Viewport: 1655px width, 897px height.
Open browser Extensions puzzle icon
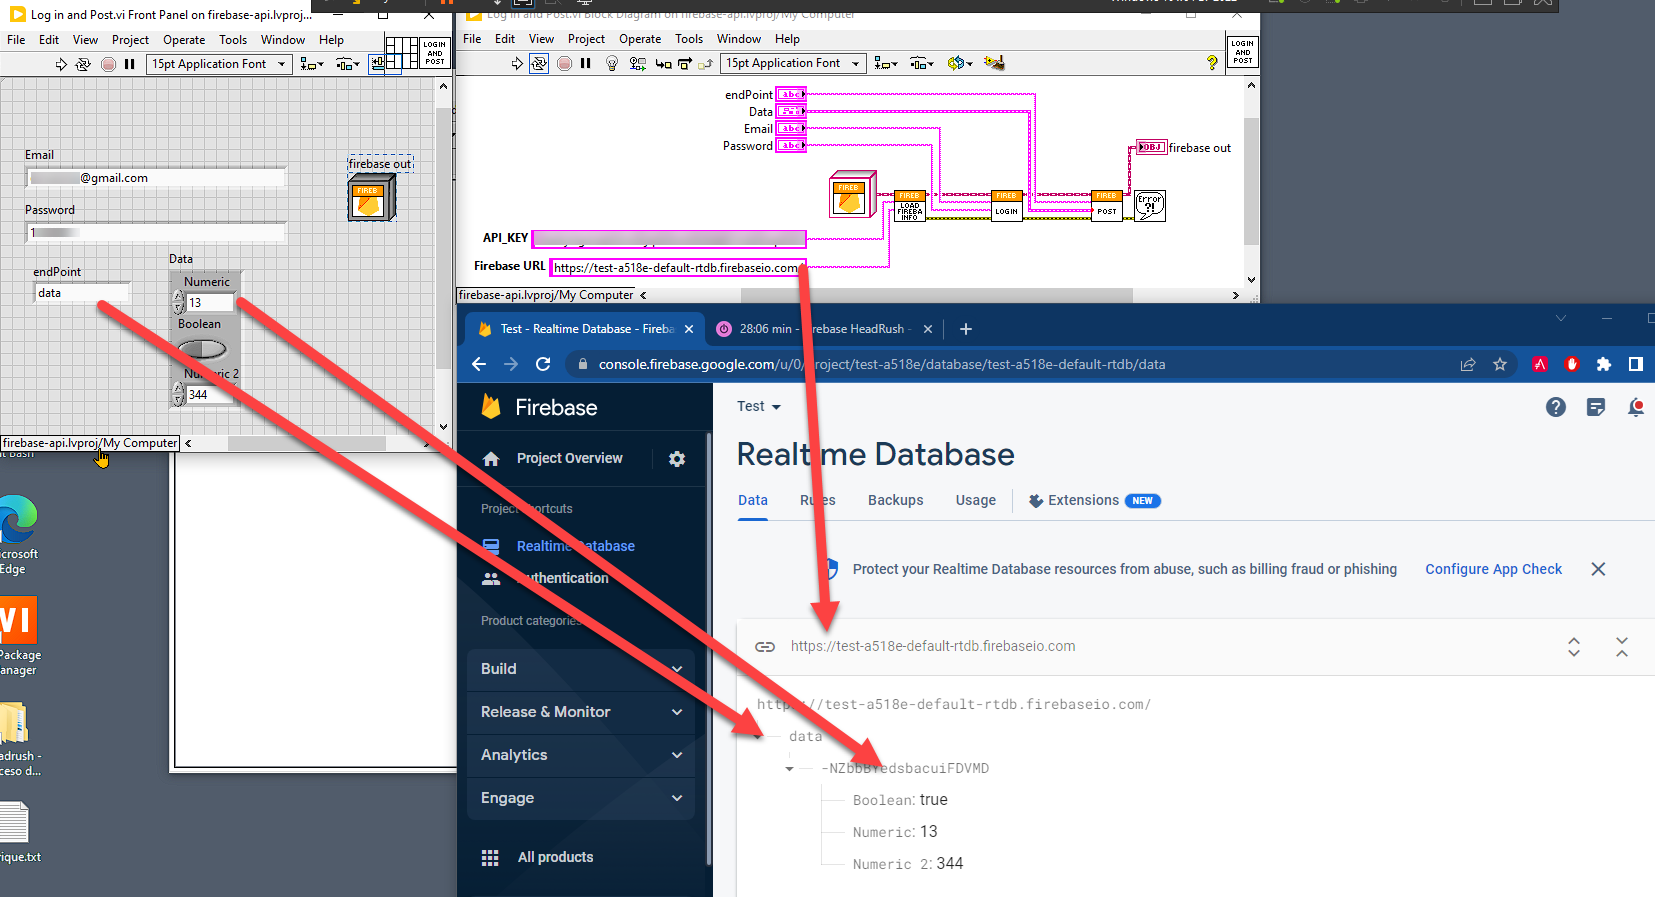pos(1604,364)
